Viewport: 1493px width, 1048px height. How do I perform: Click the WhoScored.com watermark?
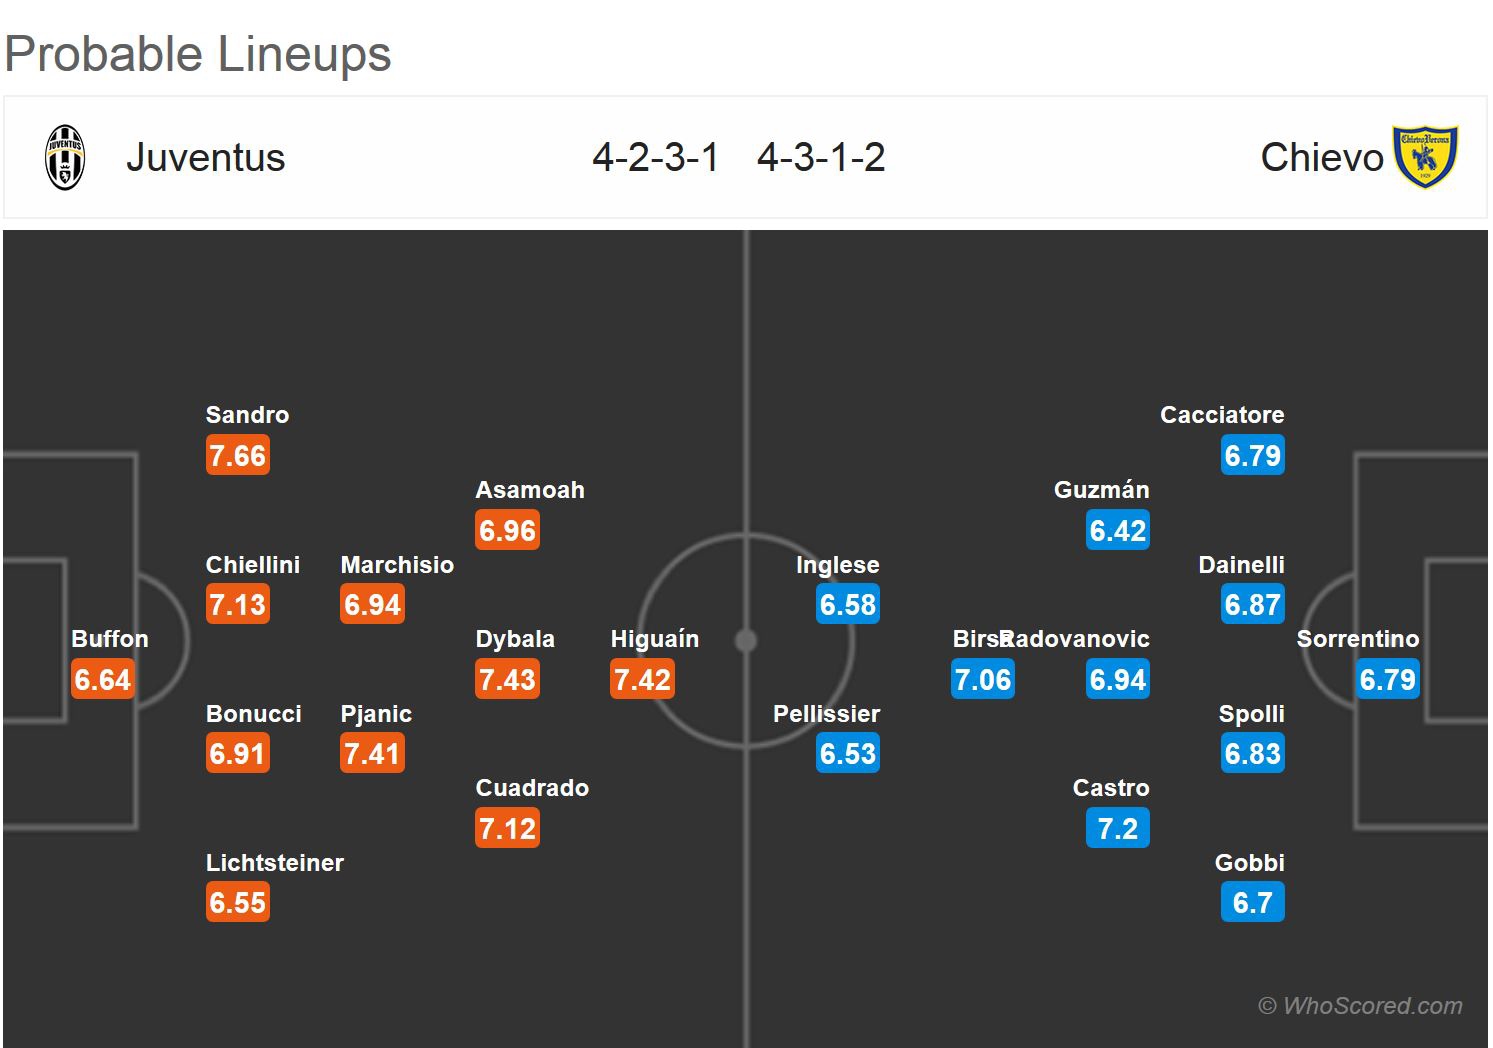[x=1360, y=1006]
